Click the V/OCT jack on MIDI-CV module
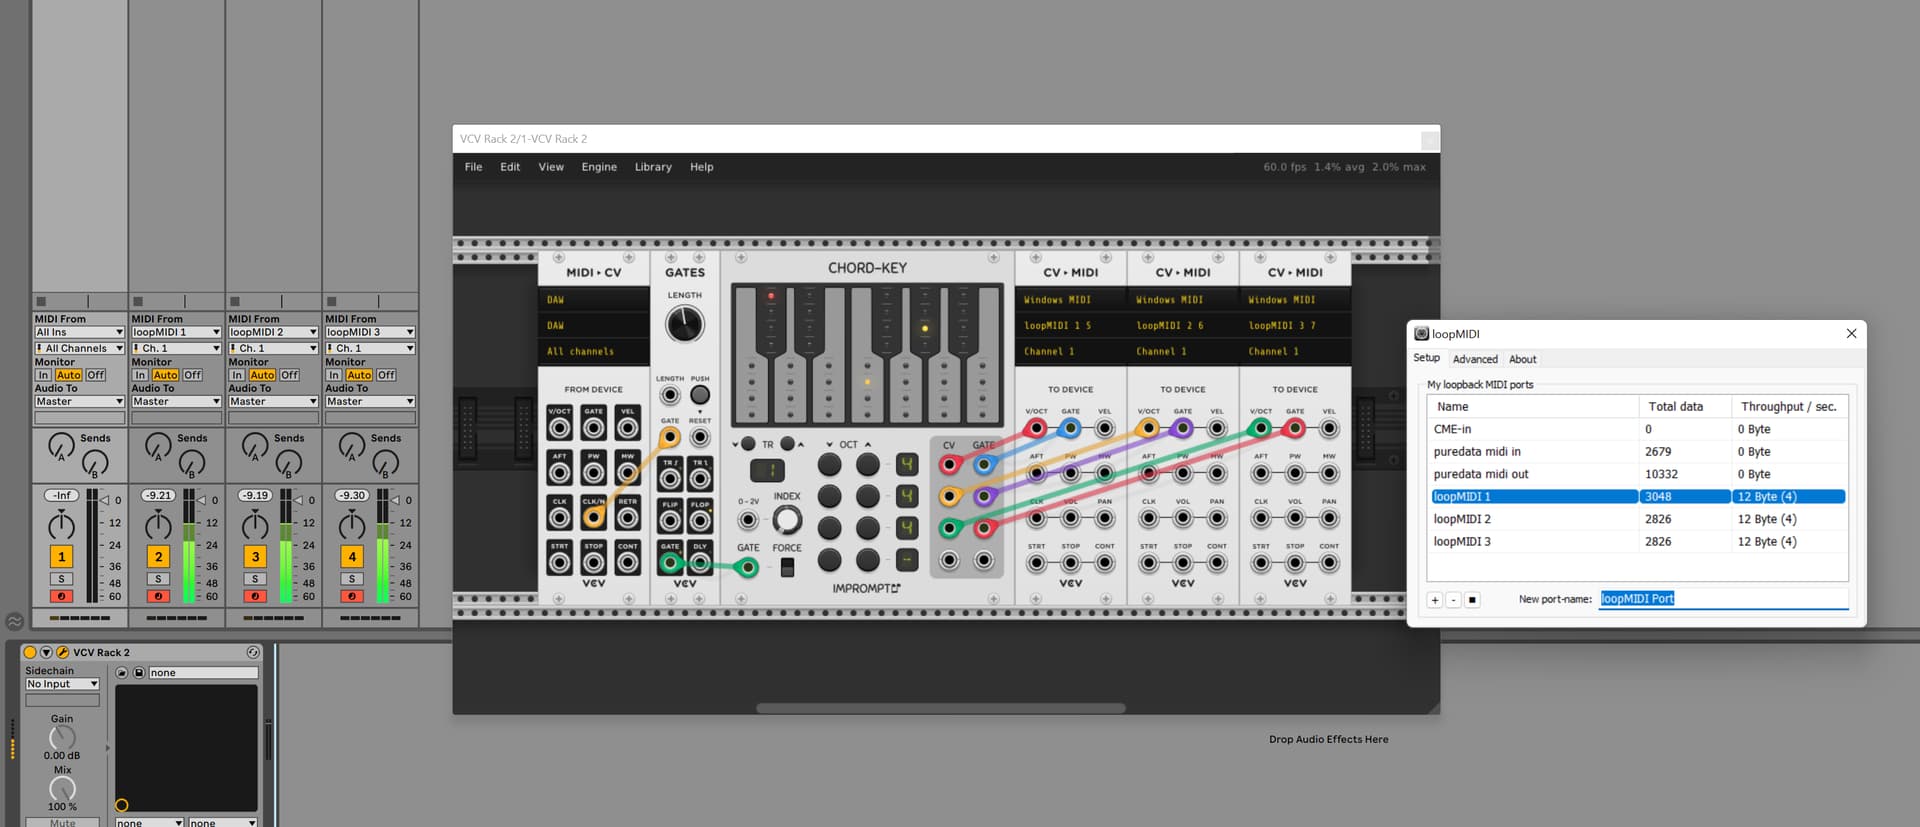The image size is (1920, 827). [560, 429]
